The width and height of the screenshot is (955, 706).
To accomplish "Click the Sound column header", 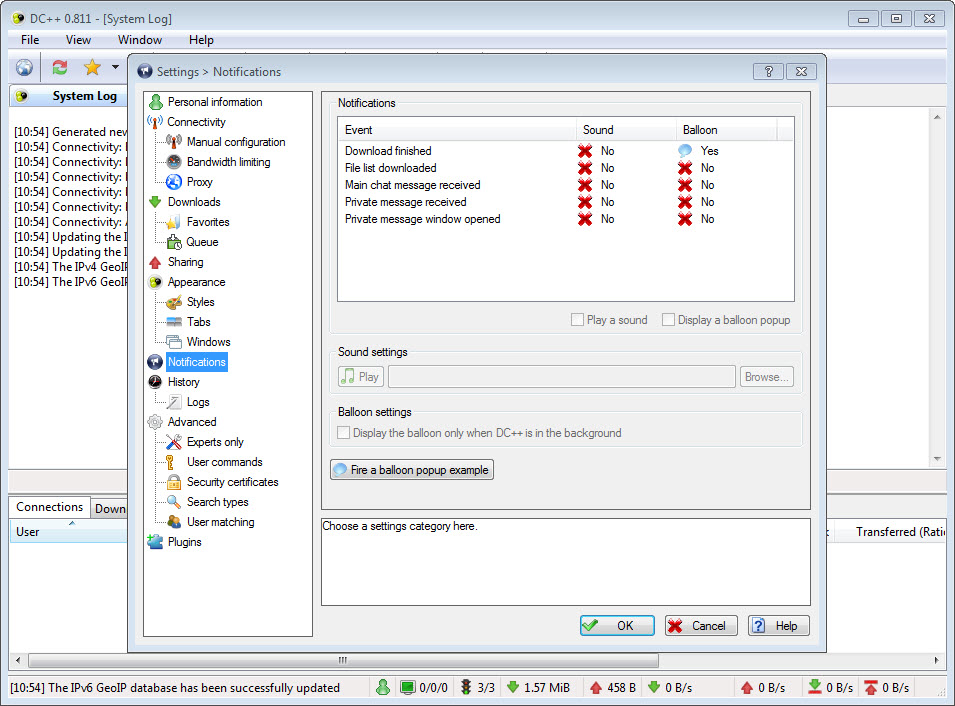I will (626, 130).
